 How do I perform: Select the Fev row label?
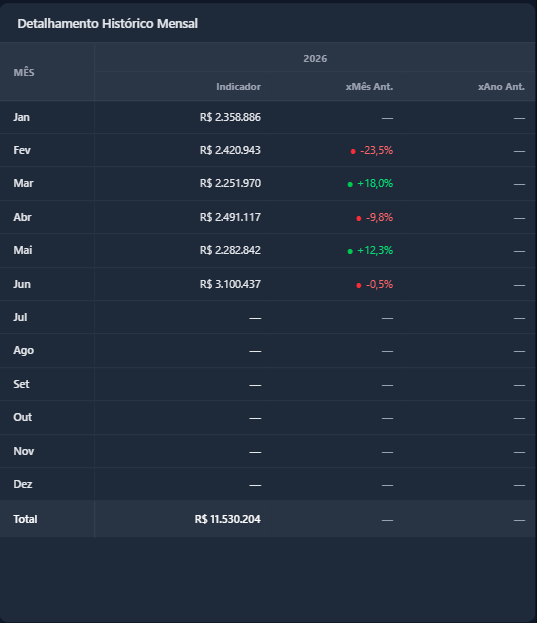[x=22, y=150]
